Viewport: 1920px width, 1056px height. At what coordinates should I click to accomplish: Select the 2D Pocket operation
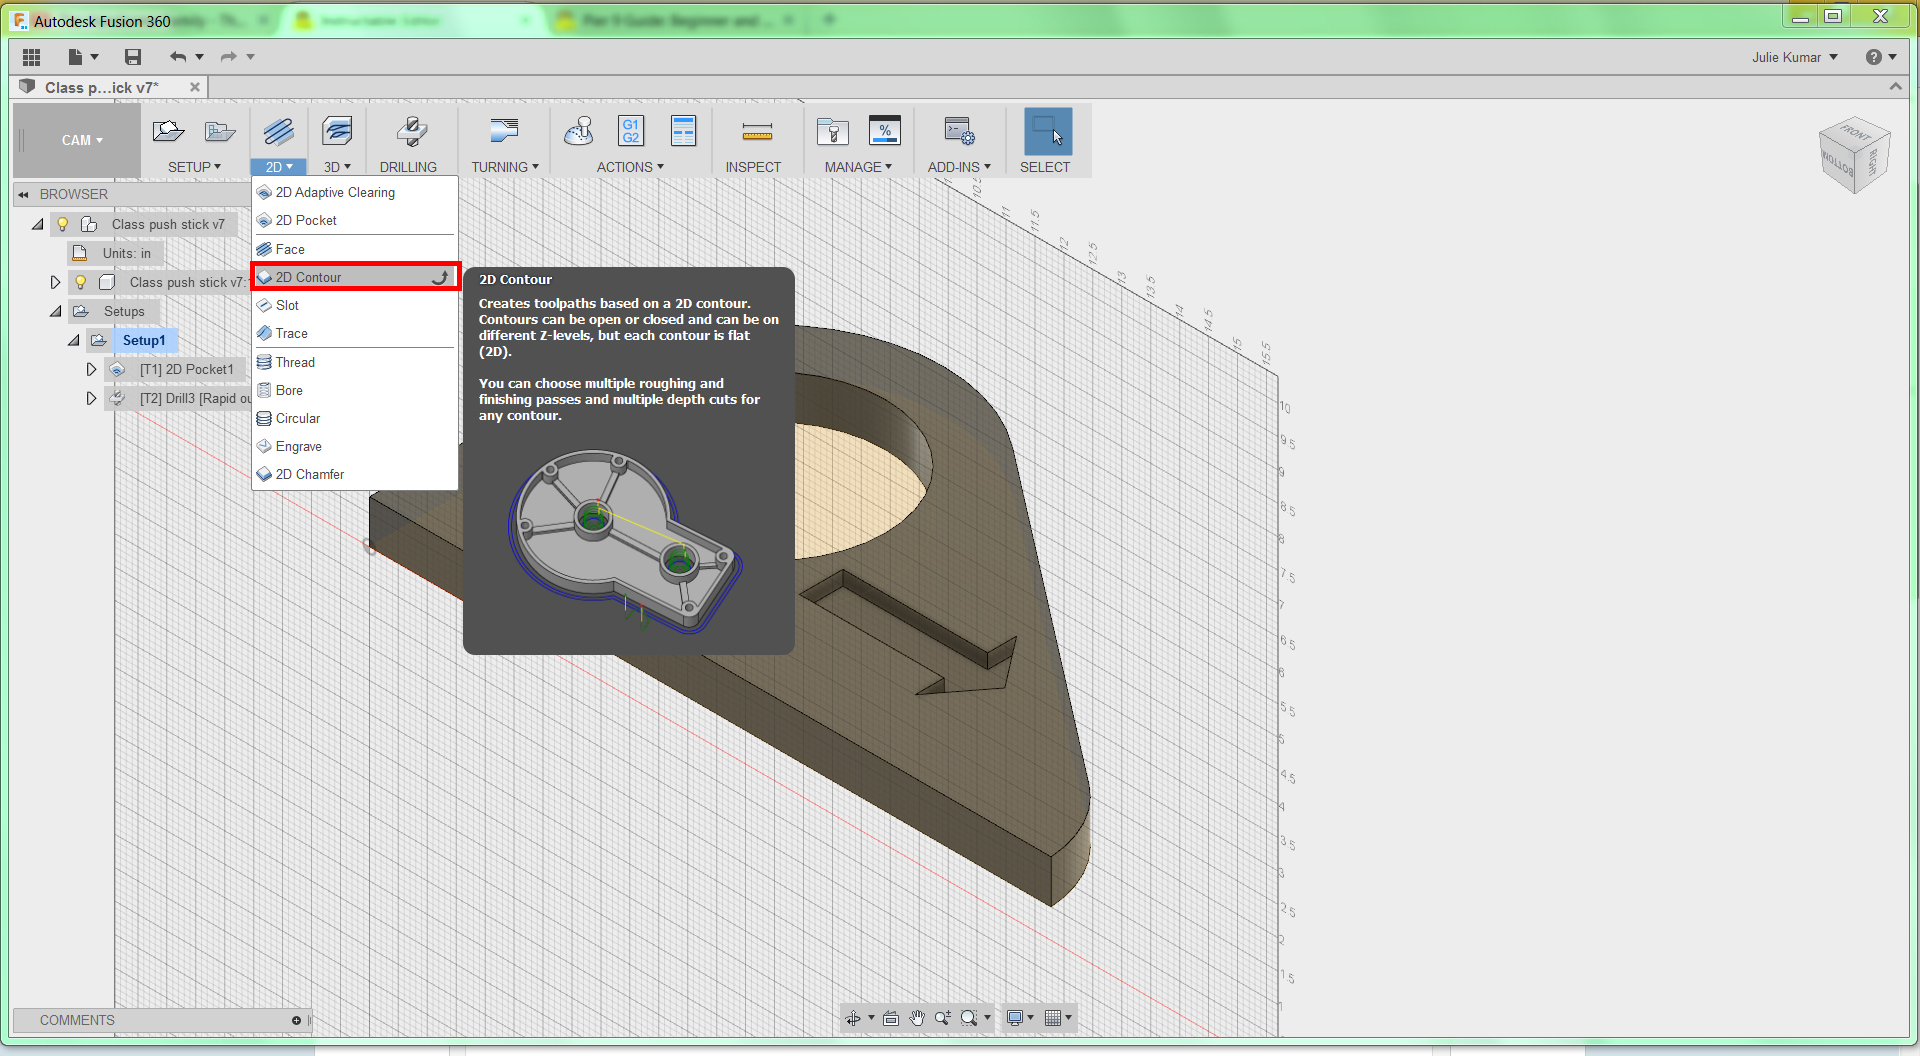[306, 220]
